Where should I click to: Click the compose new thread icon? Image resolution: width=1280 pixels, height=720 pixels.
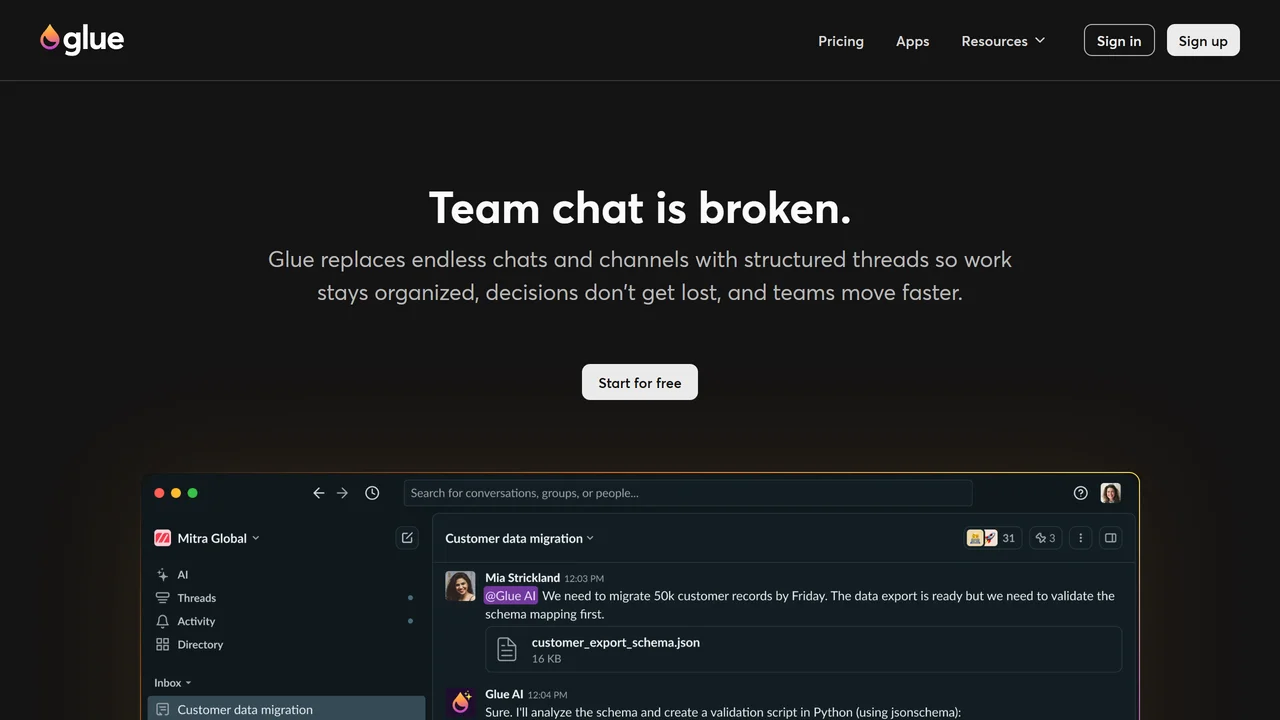(x=407, y=538)
